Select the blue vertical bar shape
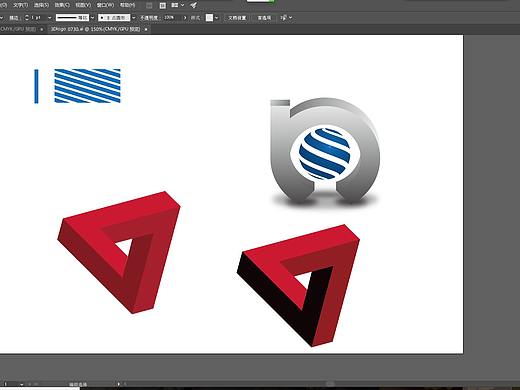This screenshot has width=520, height=390. click(36, 86)
